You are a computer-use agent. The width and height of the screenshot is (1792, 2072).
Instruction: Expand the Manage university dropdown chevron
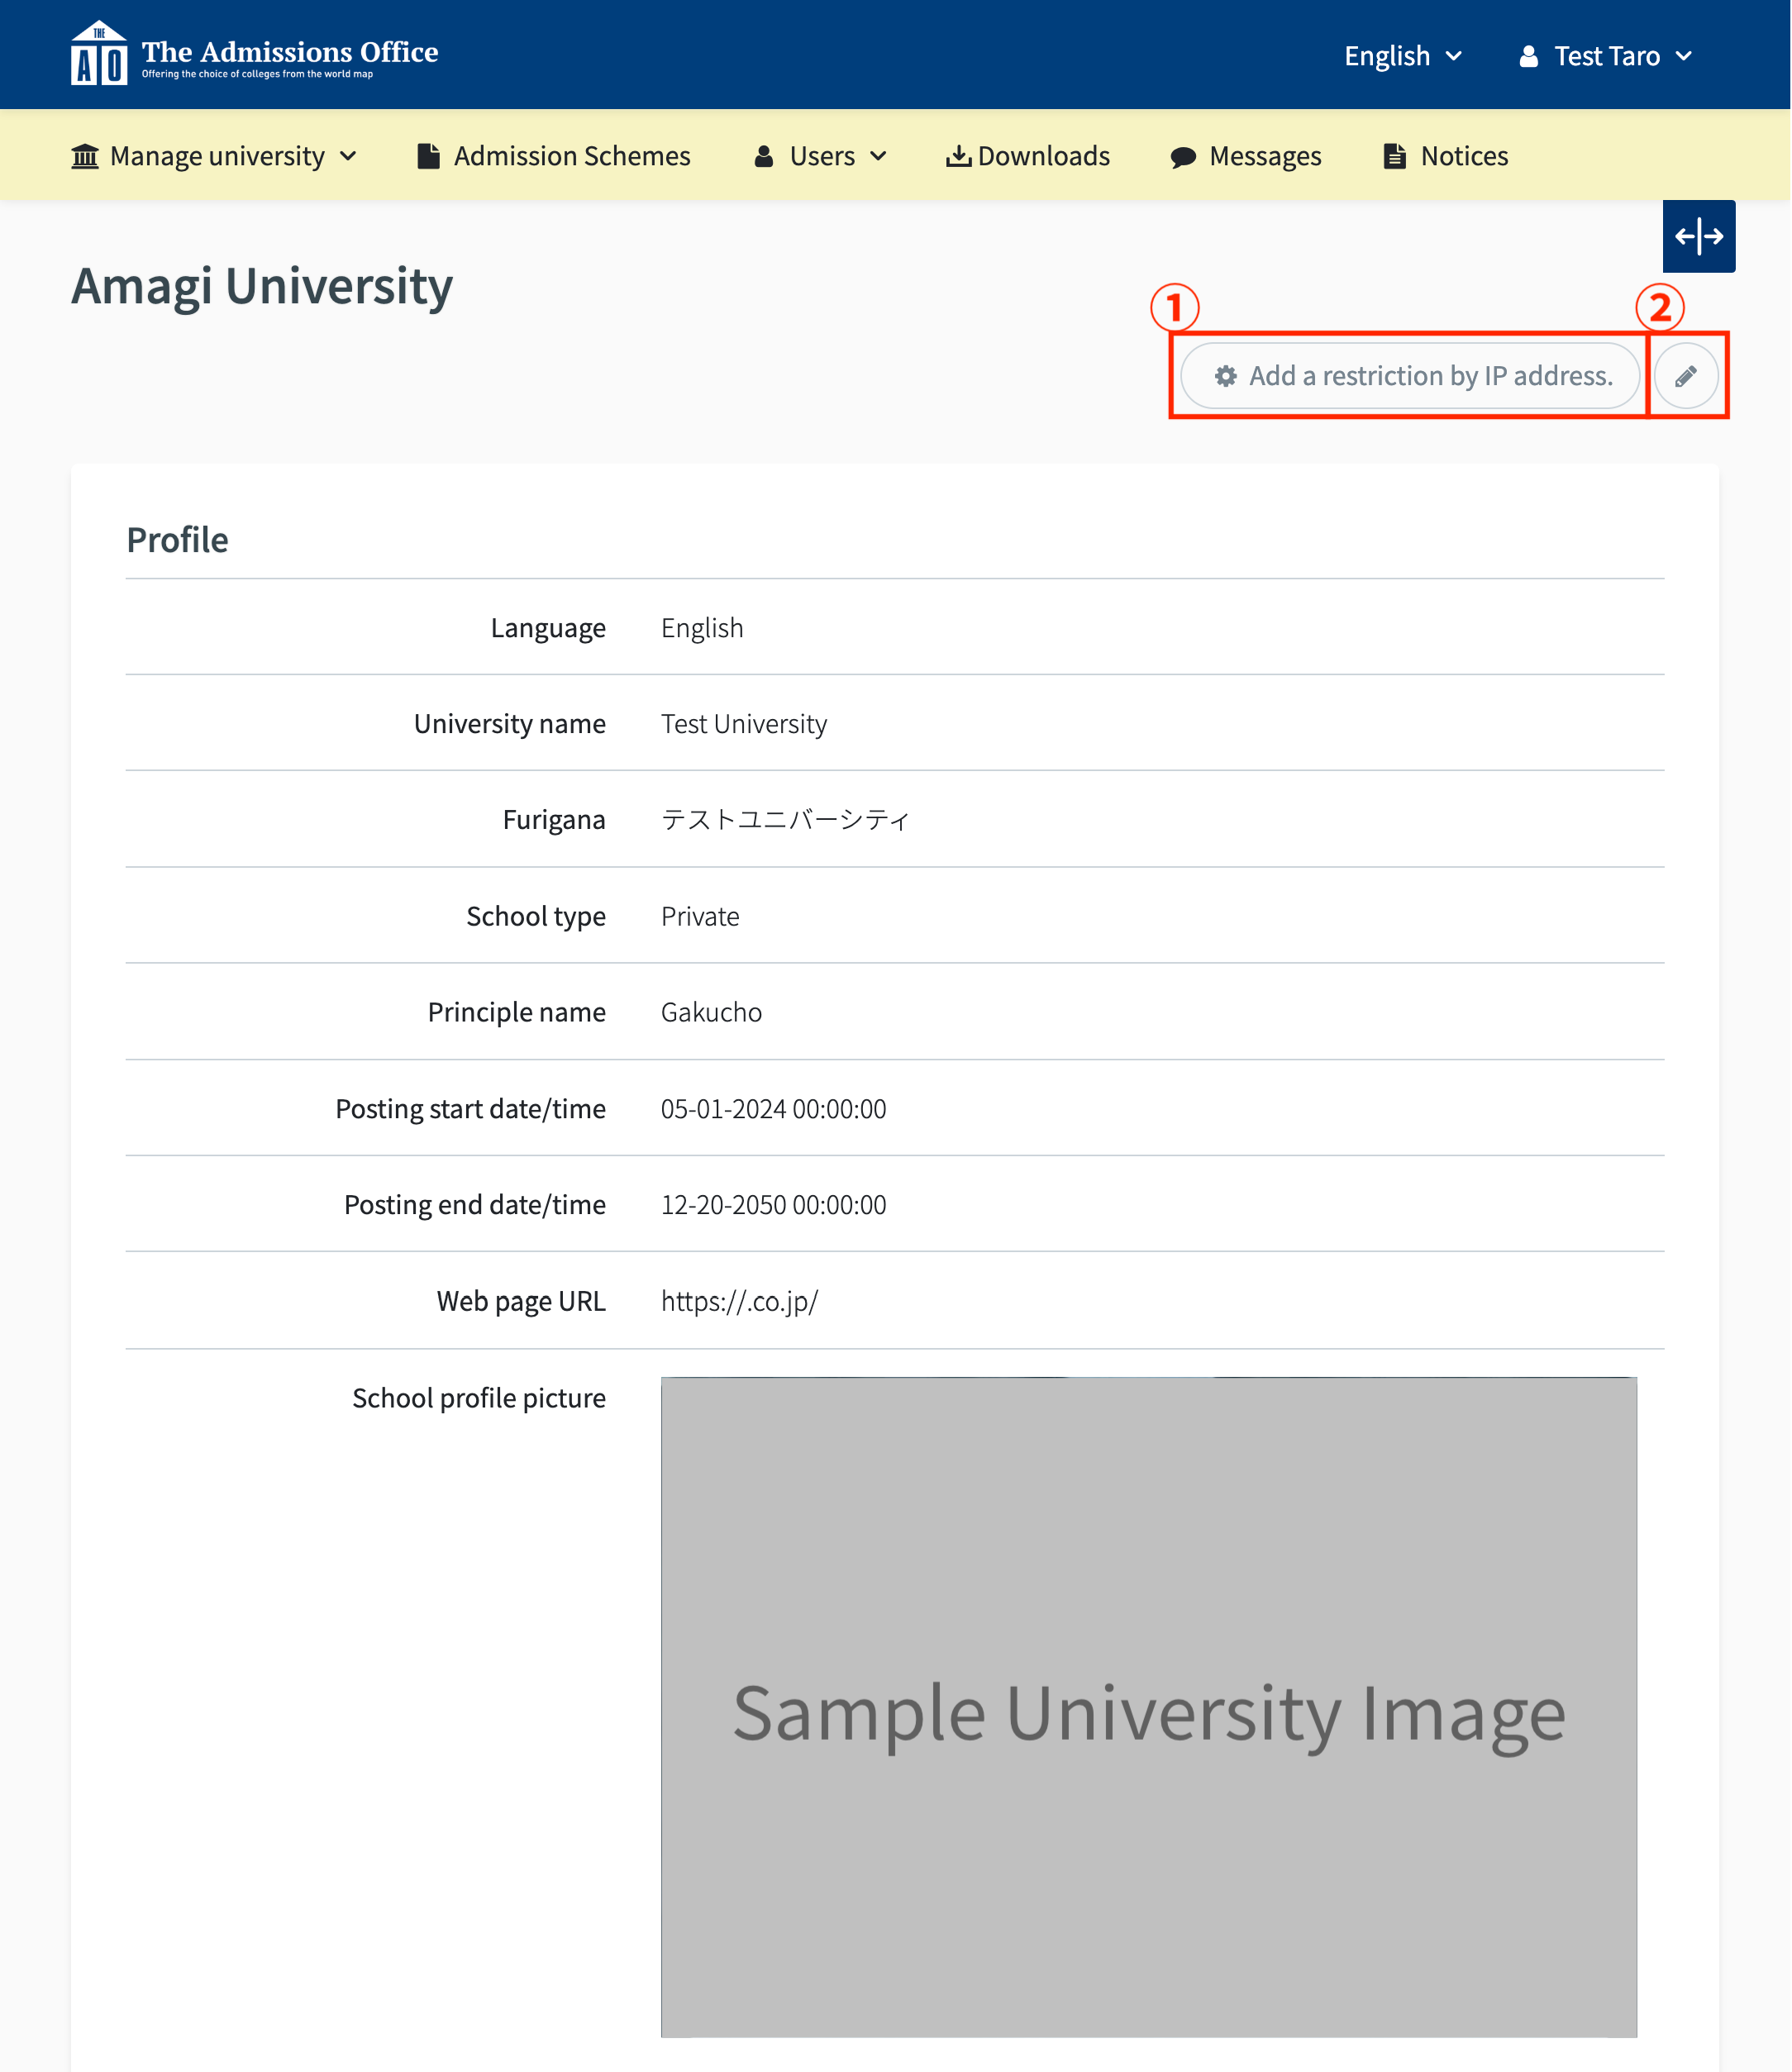pyautogui.click(x=348, y=156)
